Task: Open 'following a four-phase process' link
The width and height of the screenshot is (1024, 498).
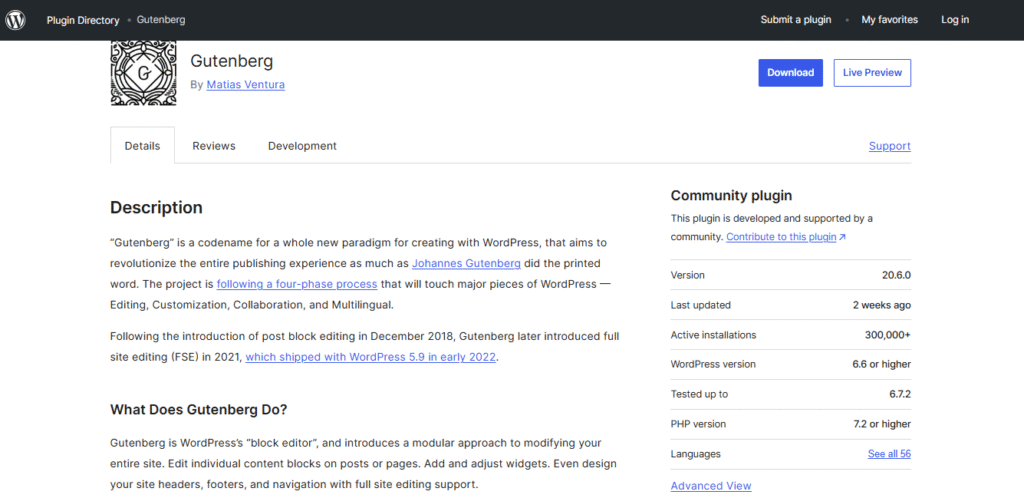Action: click(x=296, y=284)
